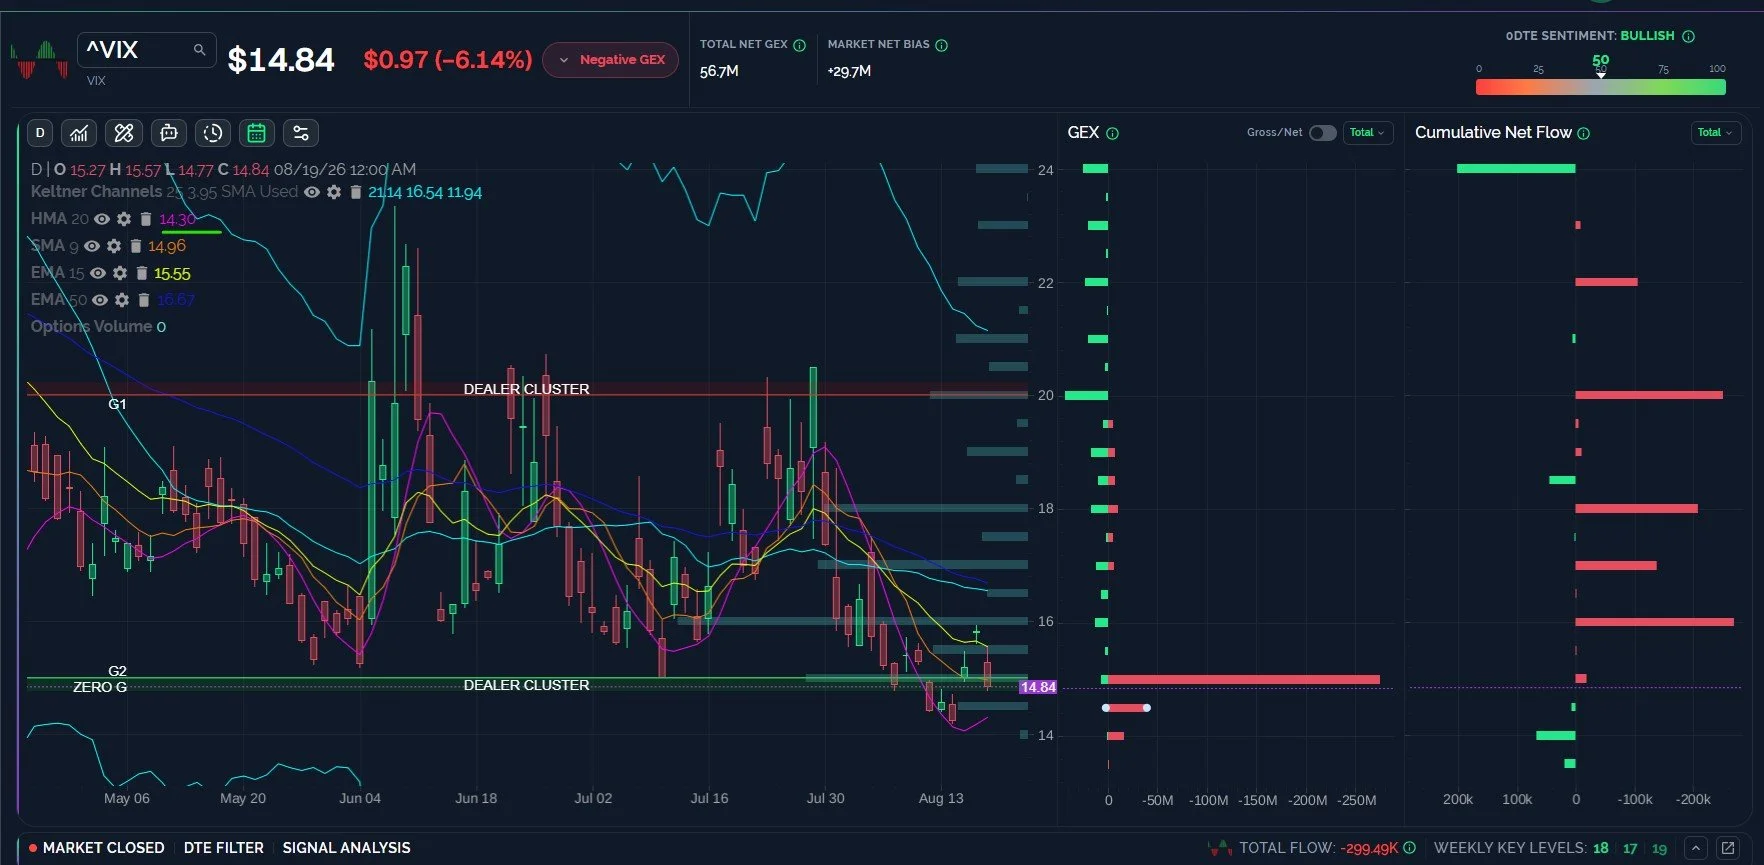1764x865 pixels.
Task: Click the G2 level label
Action: (117, 671)
